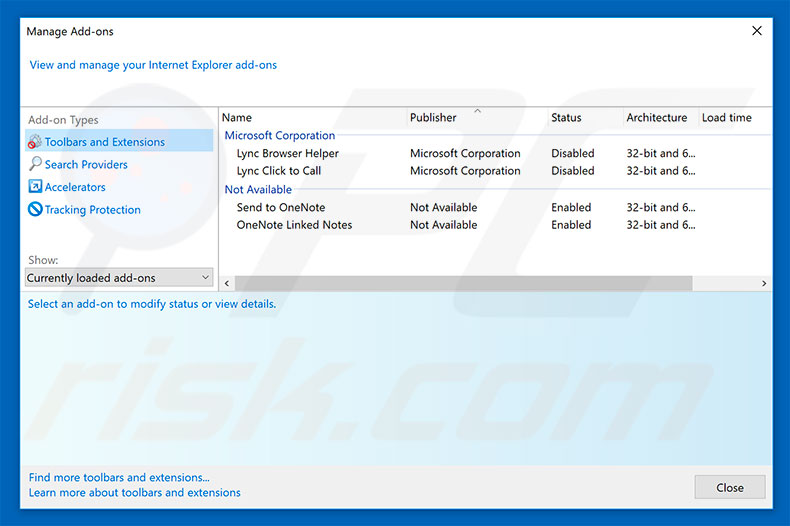Click the horizontal scrollbar right arrow

tap(764, 283)
